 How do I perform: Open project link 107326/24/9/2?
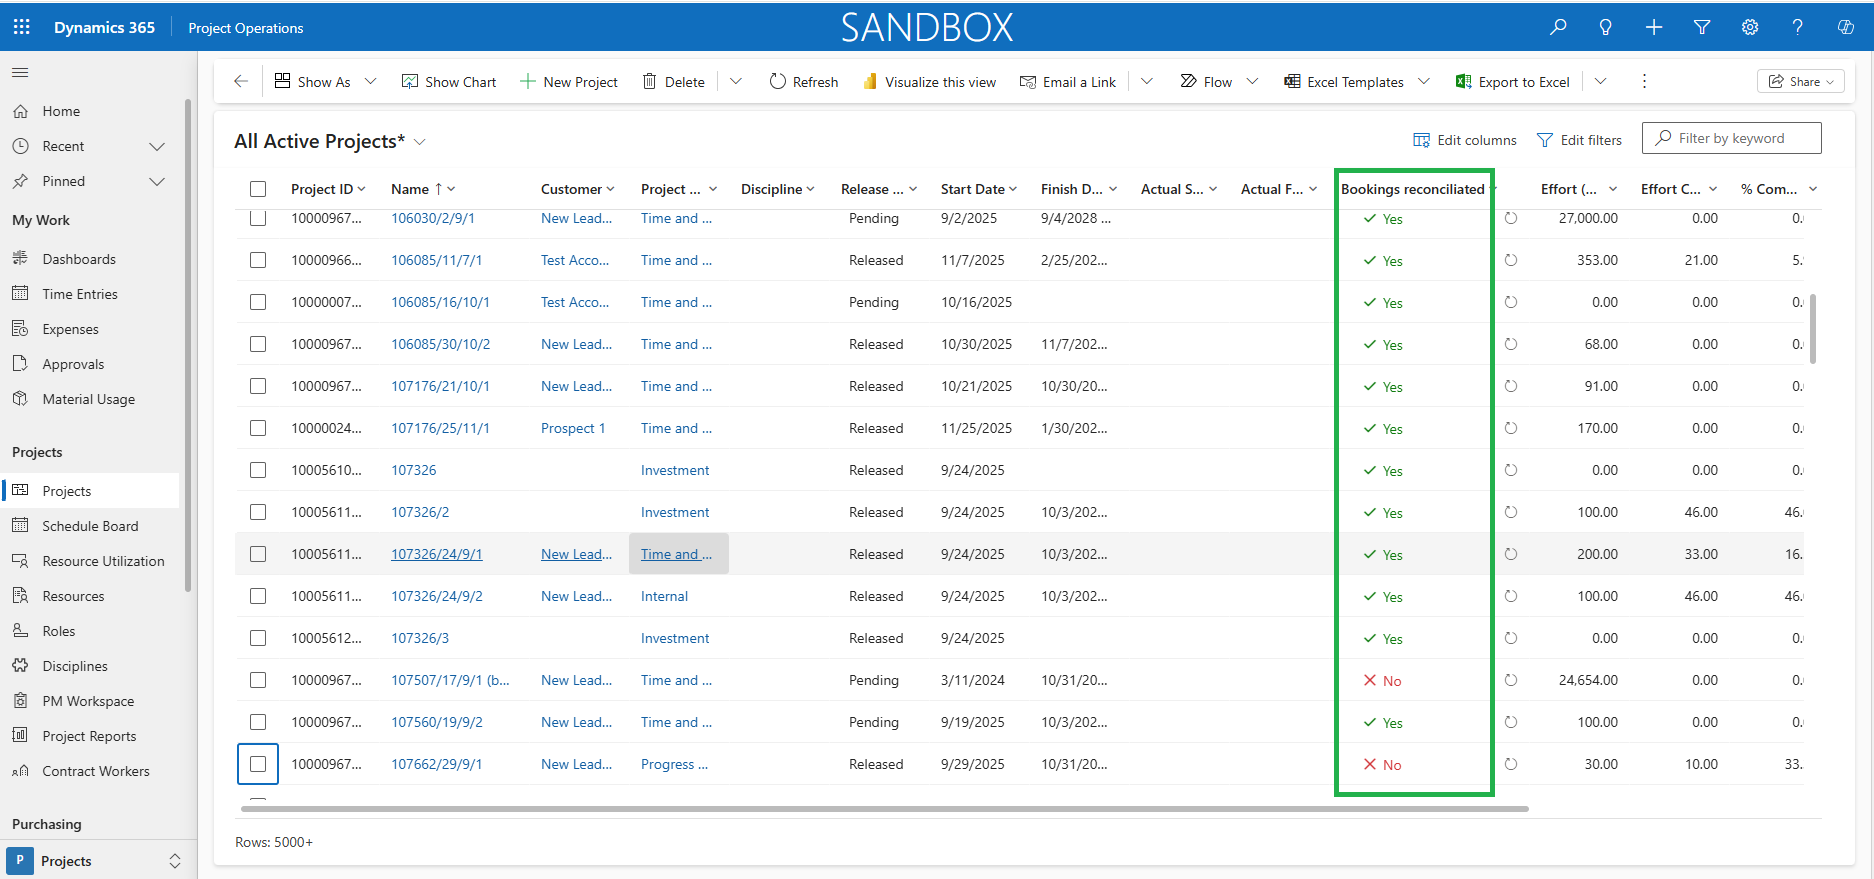coord(436,596)
